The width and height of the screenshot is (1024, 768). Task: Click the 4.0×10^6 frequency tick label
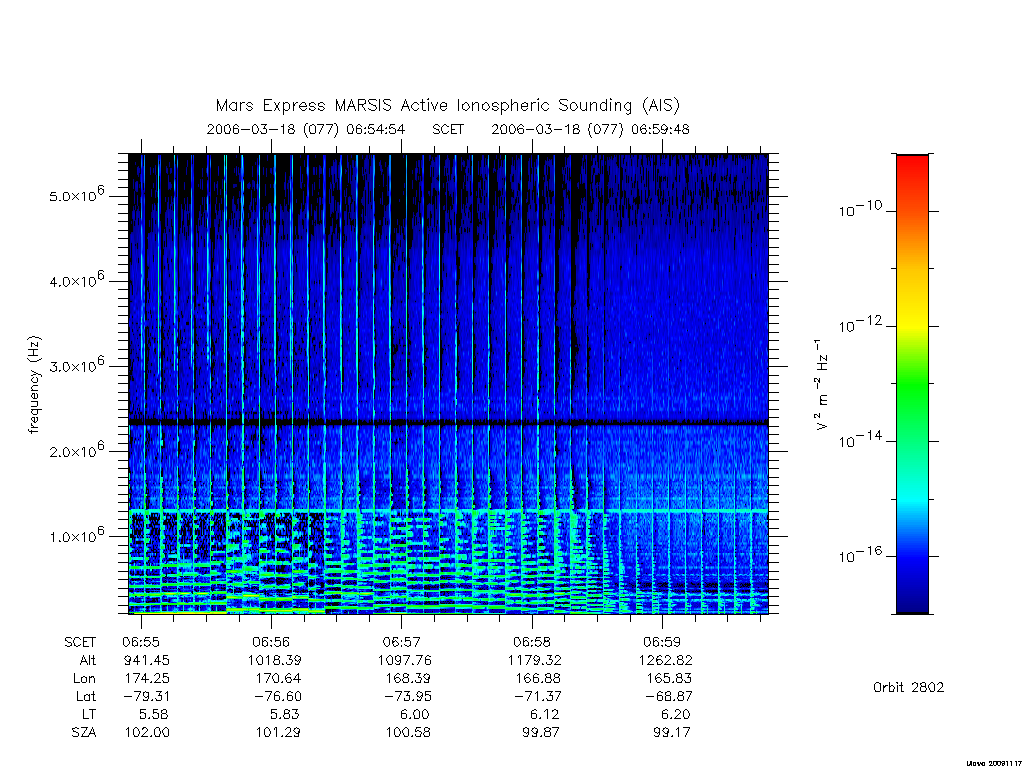[76, 280]
